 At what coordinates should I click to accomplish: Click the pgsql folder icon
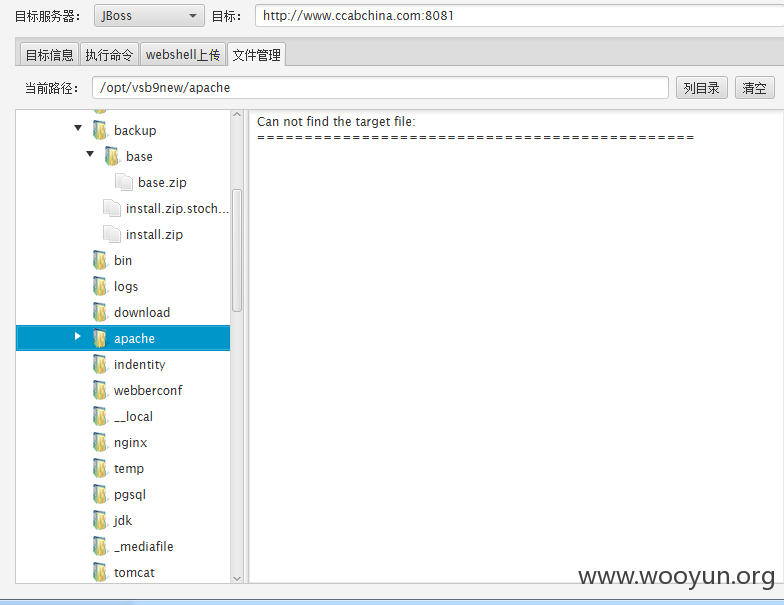[x=100, y=494]
